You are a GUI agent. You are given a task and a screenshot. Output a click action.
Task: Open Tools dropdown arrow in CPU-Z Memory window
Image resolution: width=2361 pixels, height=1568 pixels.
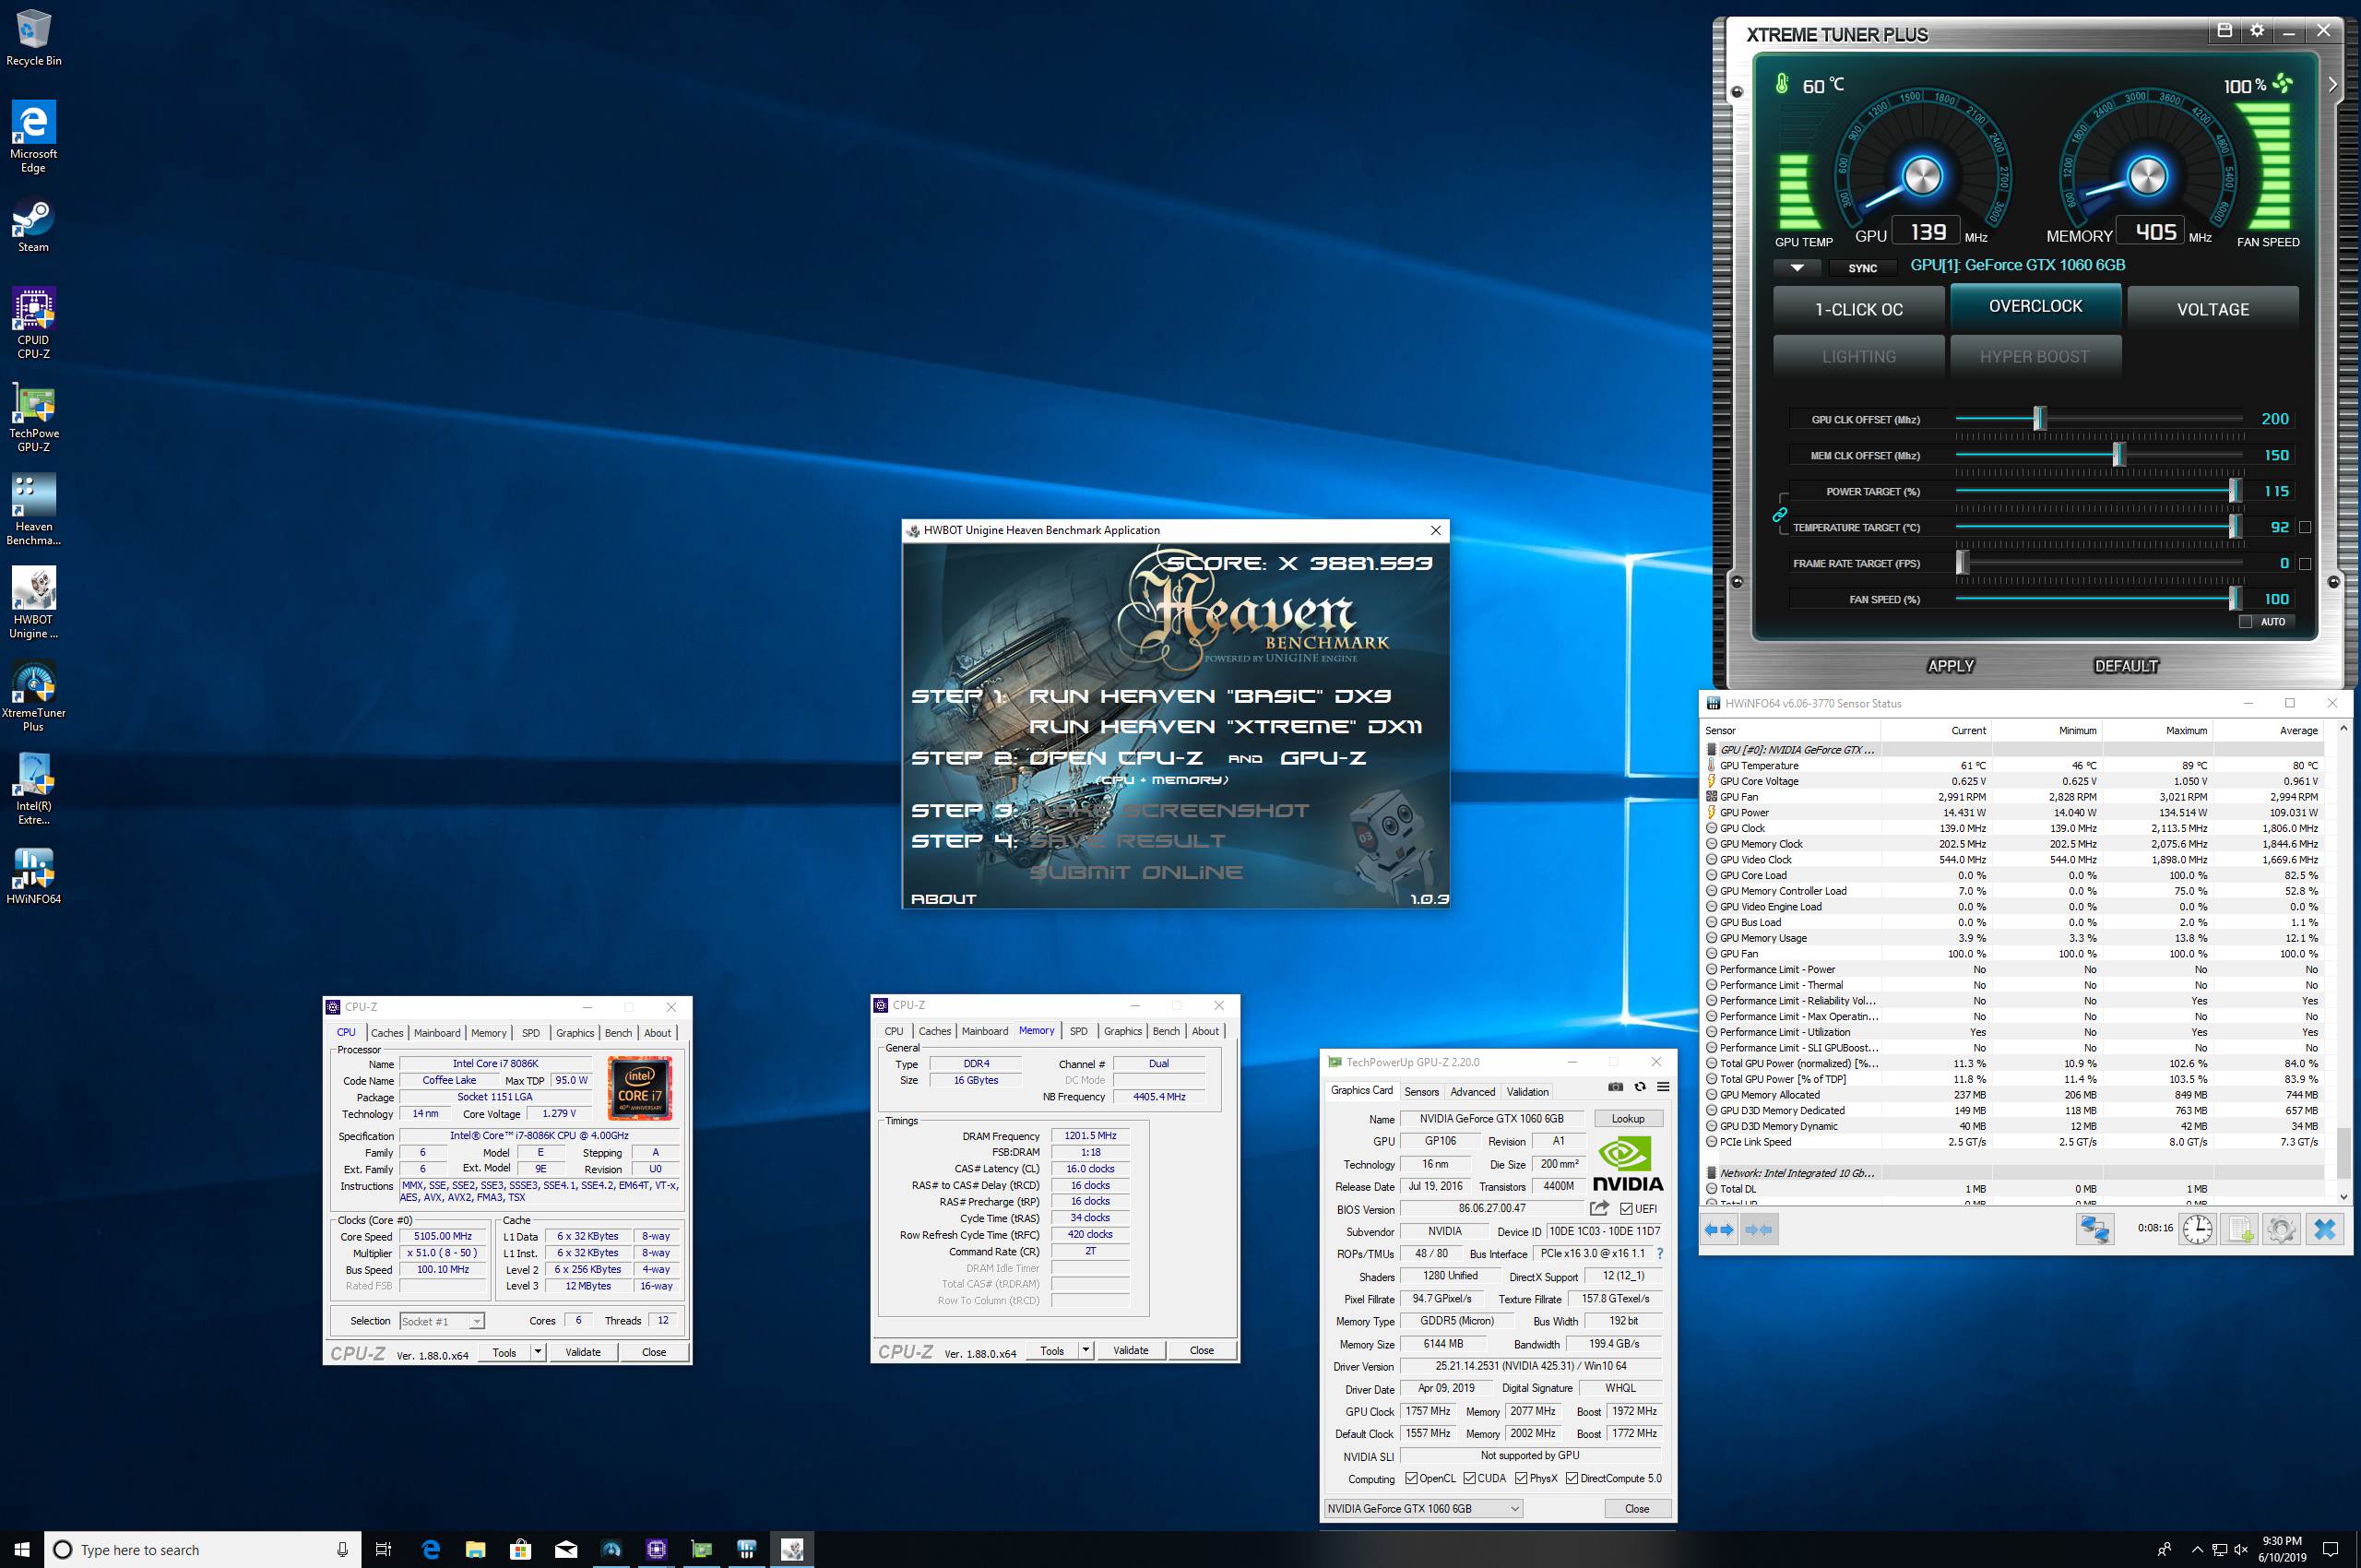[1085, 1350]
